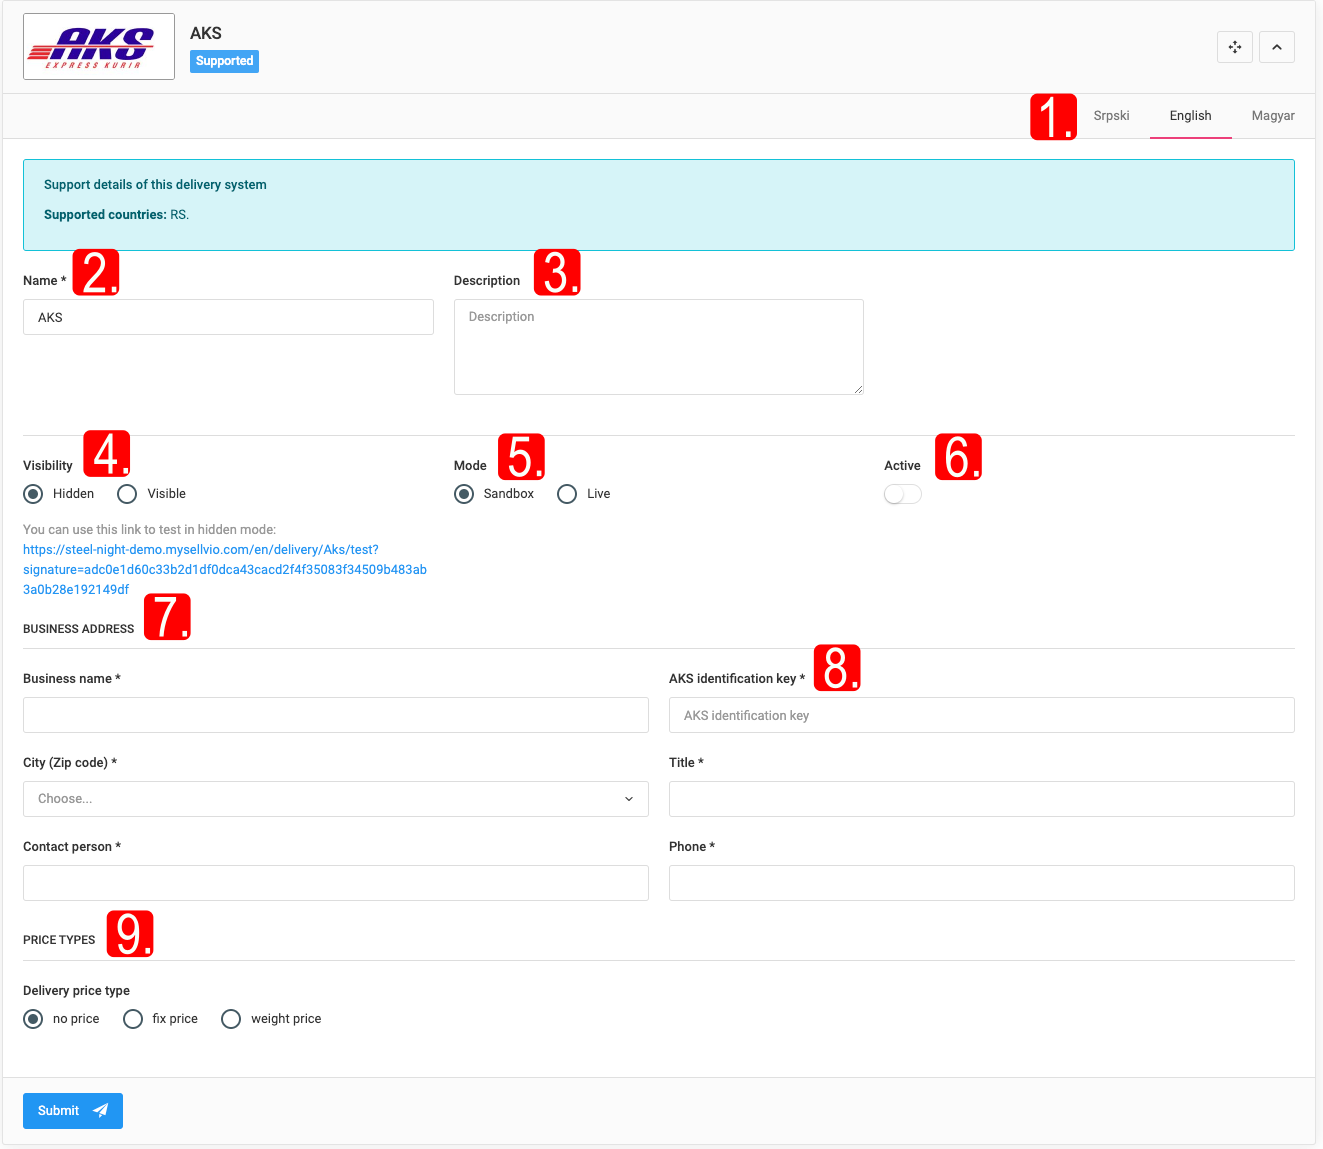Click the Supported status badge
Image resolution: width=1323 pixels, height=1149 pixels.
(224, 61)
